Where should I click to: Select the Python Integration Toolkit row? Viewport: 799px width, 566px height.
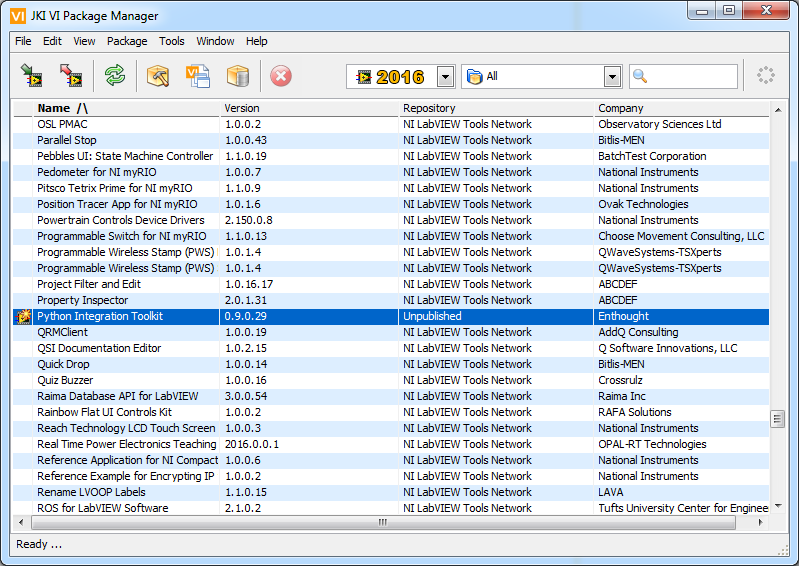pos(391,316)
